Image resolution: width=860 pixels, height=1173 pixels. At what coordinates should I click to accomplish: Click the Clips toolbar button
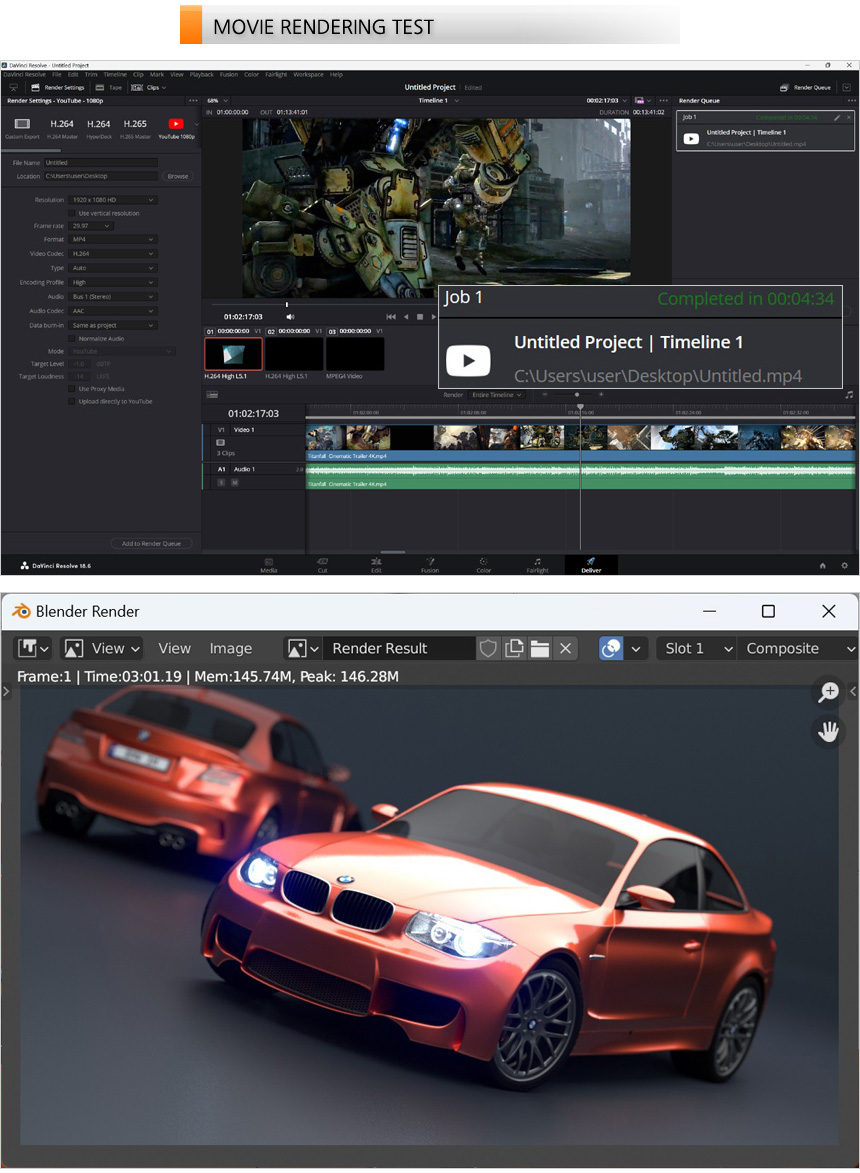click(148, 88)
